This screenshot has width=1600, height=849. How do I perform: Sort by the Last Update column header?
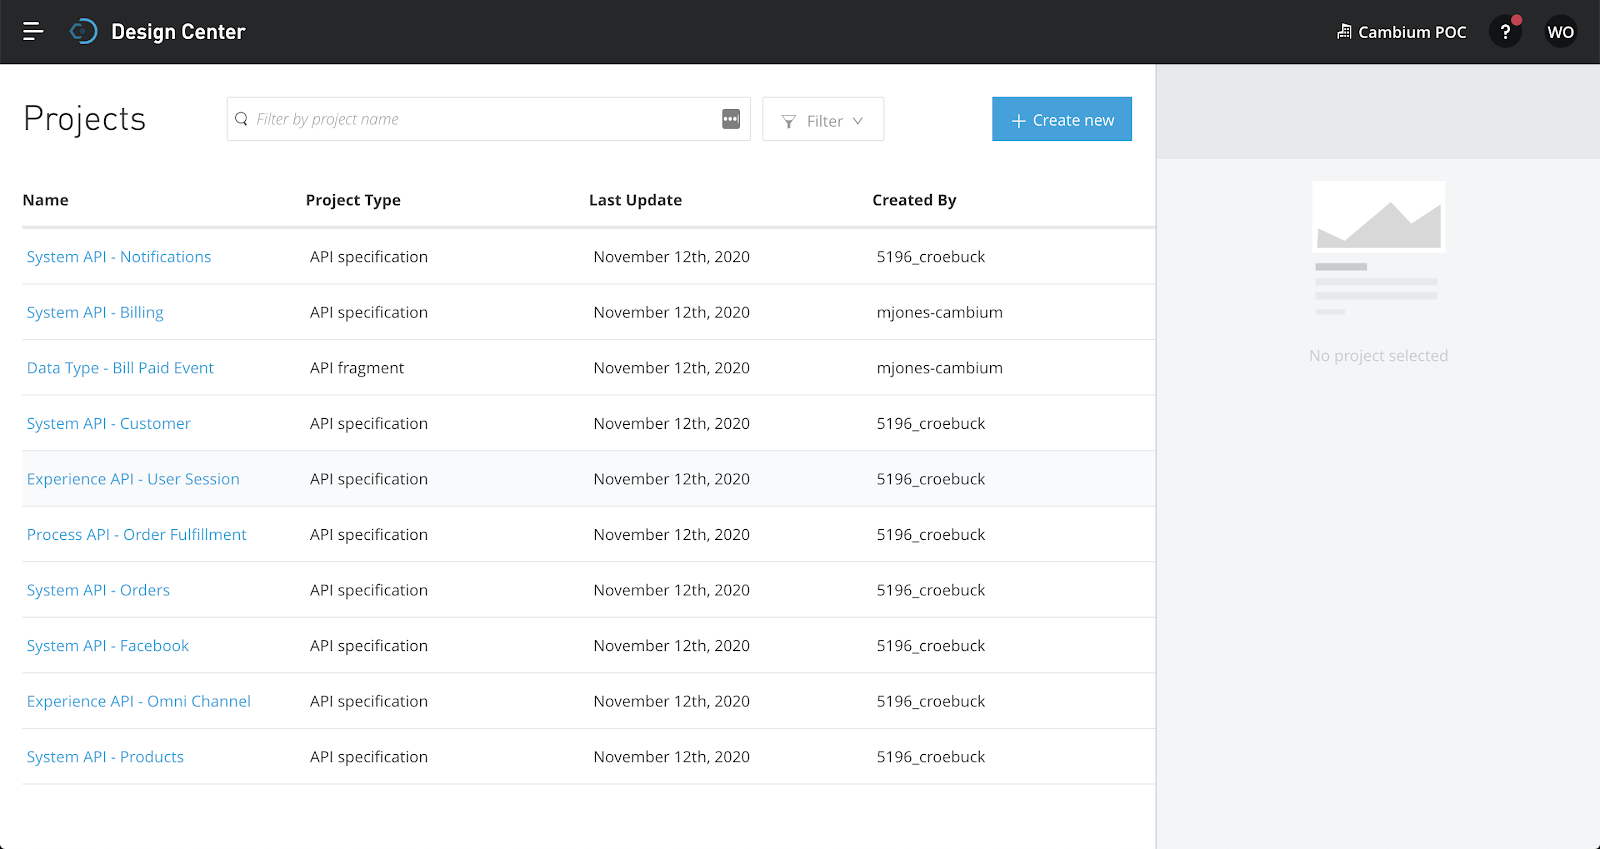coord(635,200)
